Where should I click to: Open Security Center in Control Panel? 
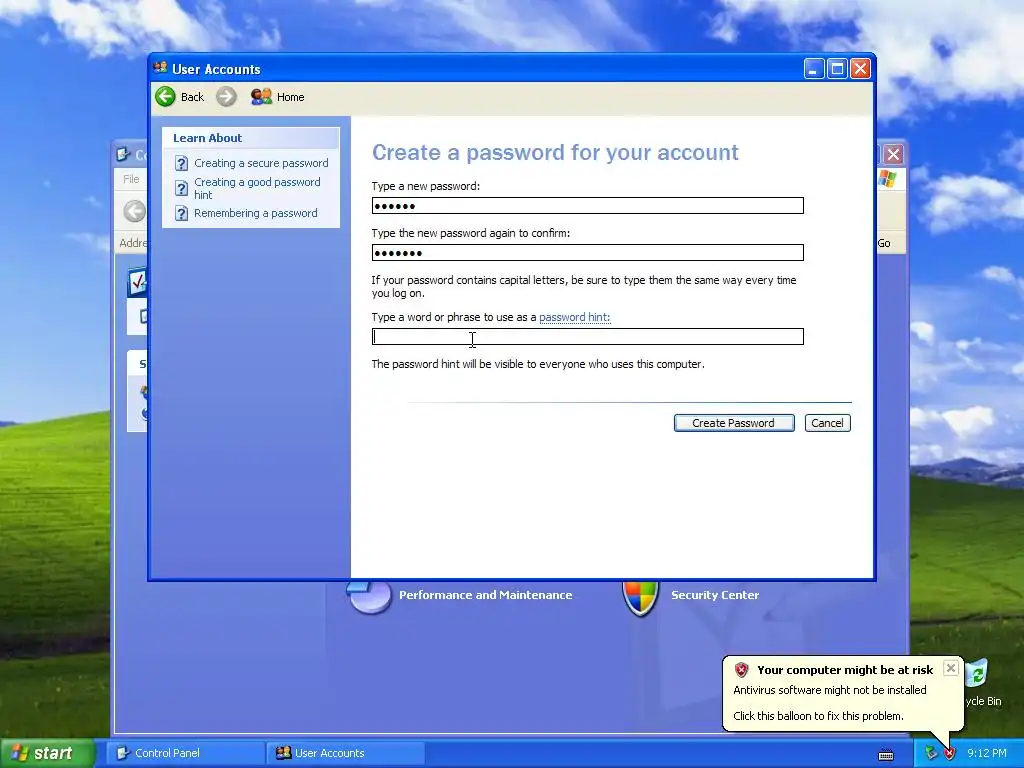(x=715, y=595)
